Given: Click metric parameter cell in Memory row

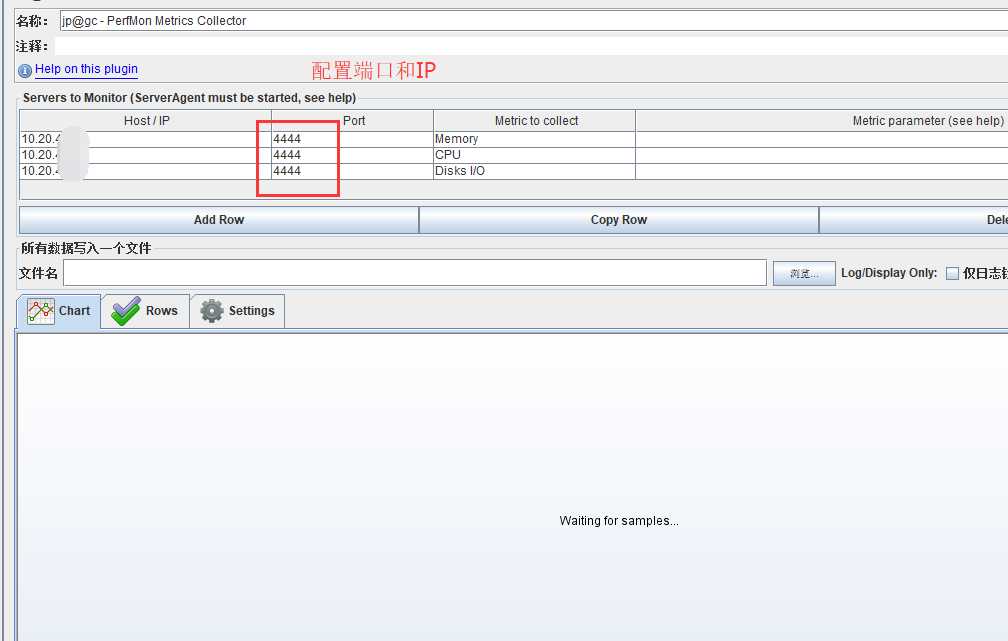Looking at the screenshot, I should [822, 139].
